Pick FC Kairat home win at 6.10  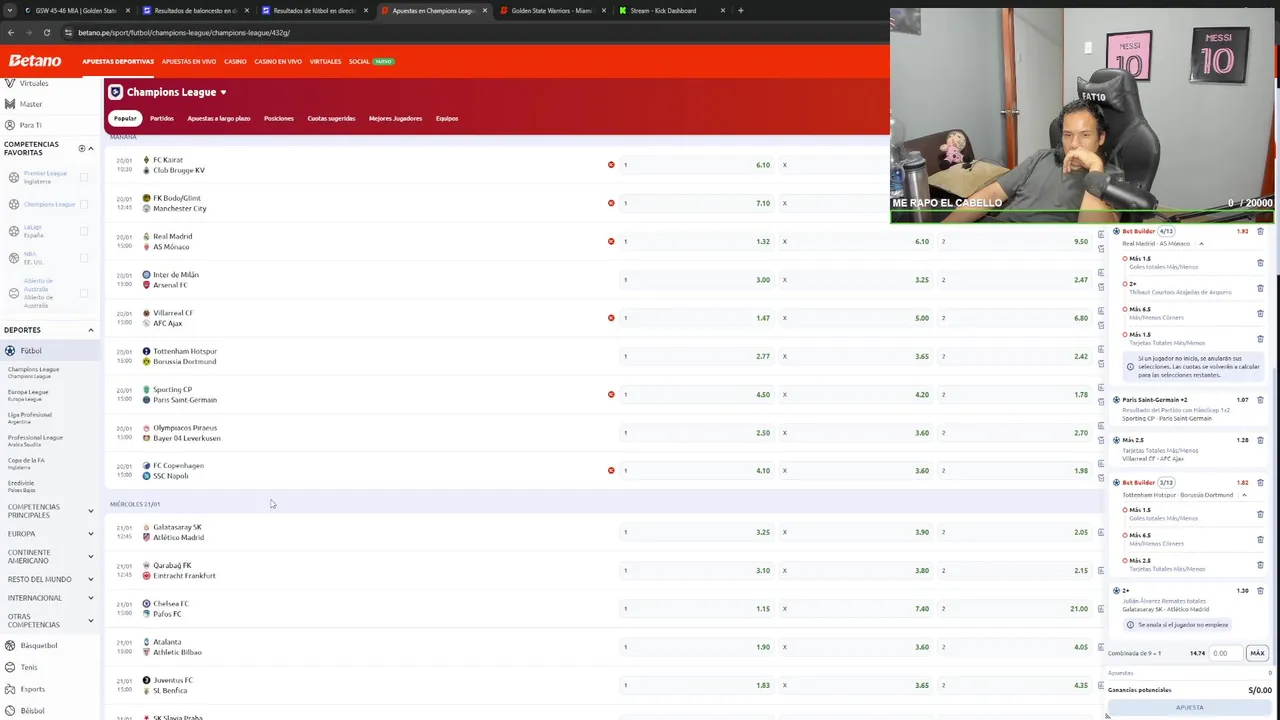pos(697,165)
